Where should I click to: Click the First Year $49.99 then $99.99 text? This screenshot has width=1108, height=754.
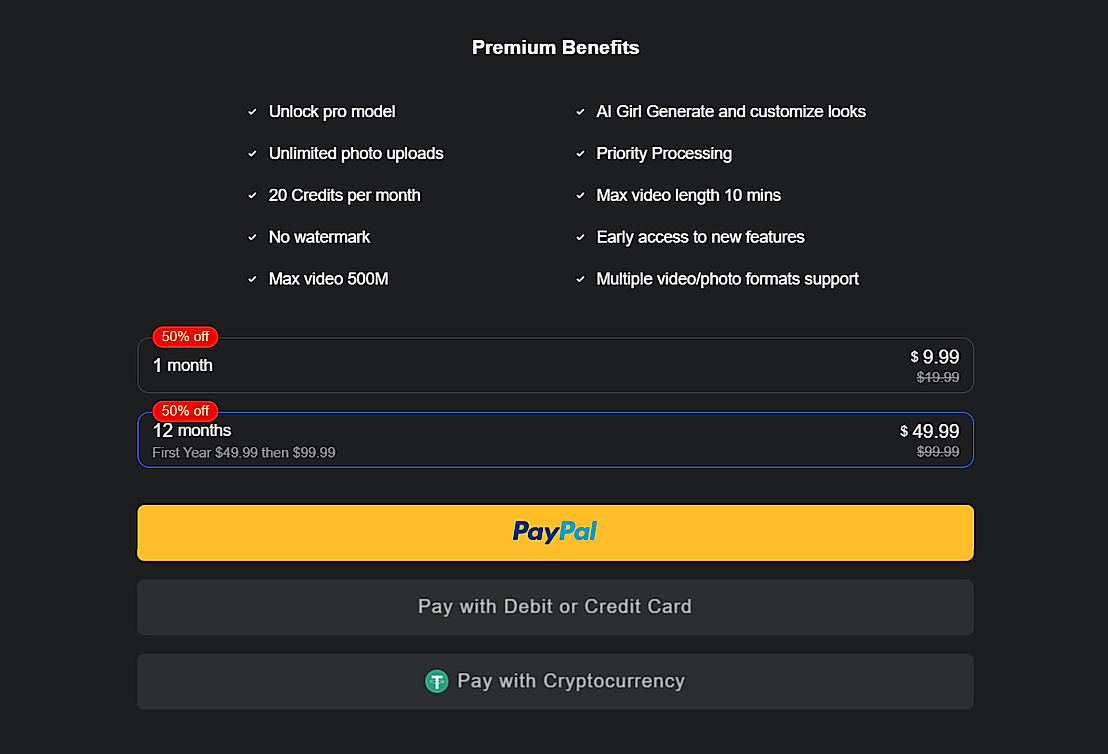click(243, 452)
